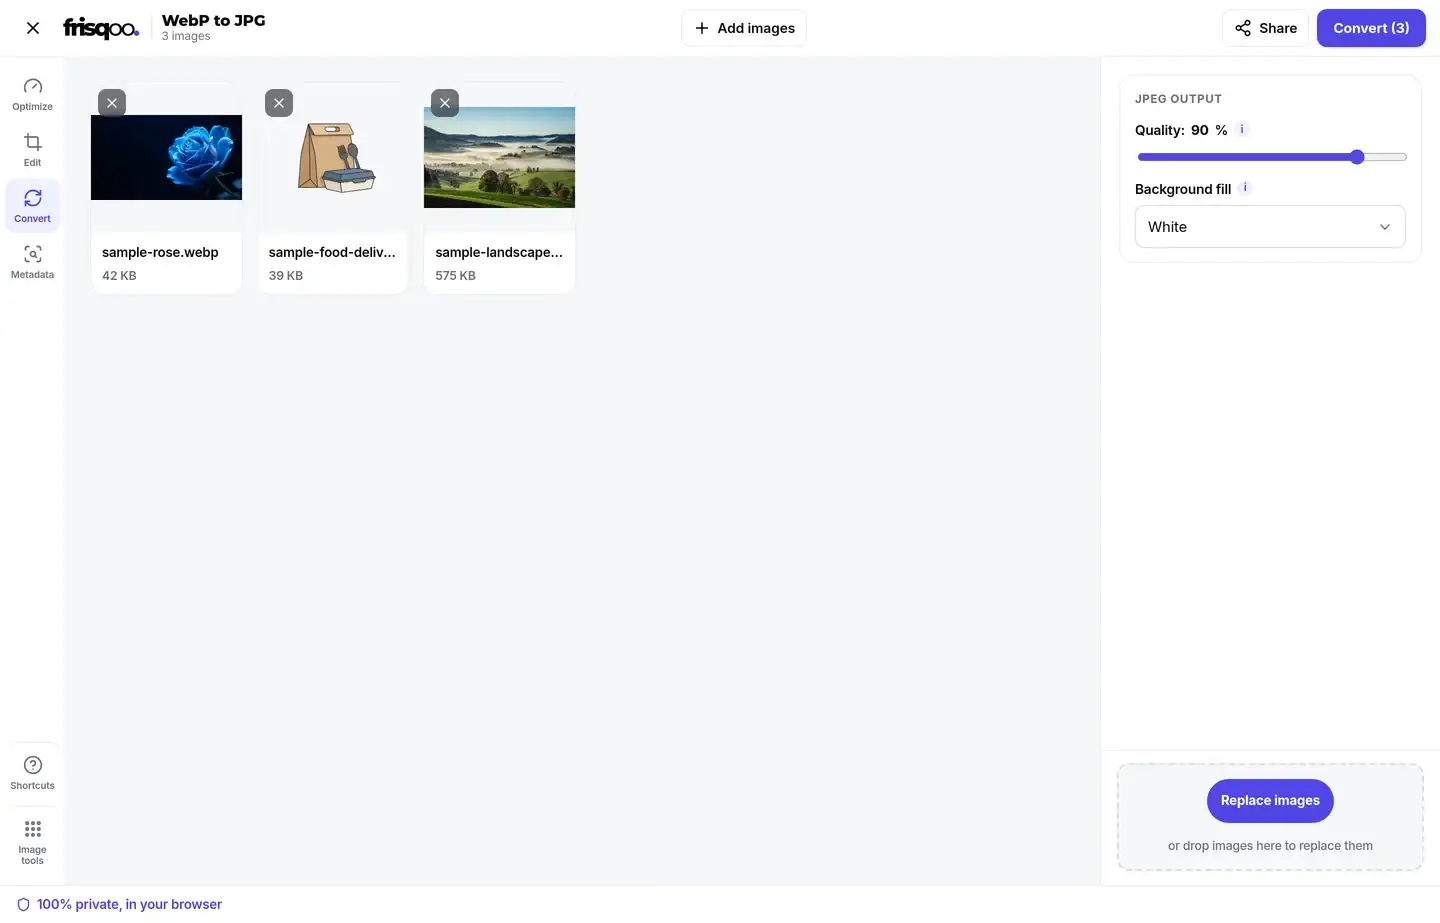Click the 100% private footer text

click(129, 905)
